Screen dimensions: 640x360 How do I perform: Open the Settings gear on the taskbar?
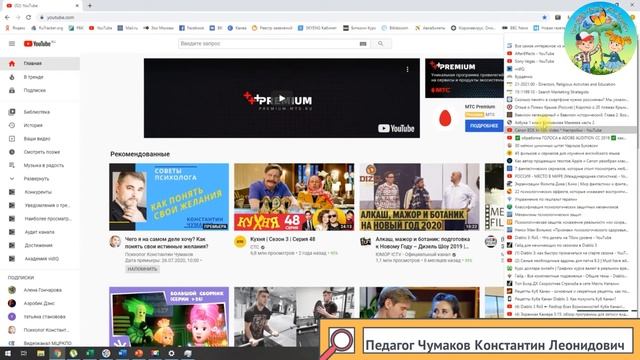coord(171,353)
